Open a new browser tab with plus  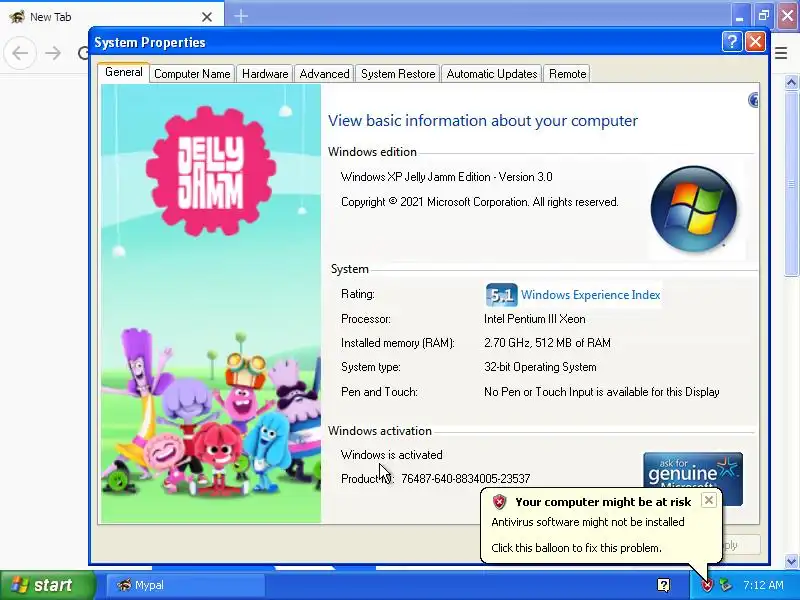tap(241, 16)
